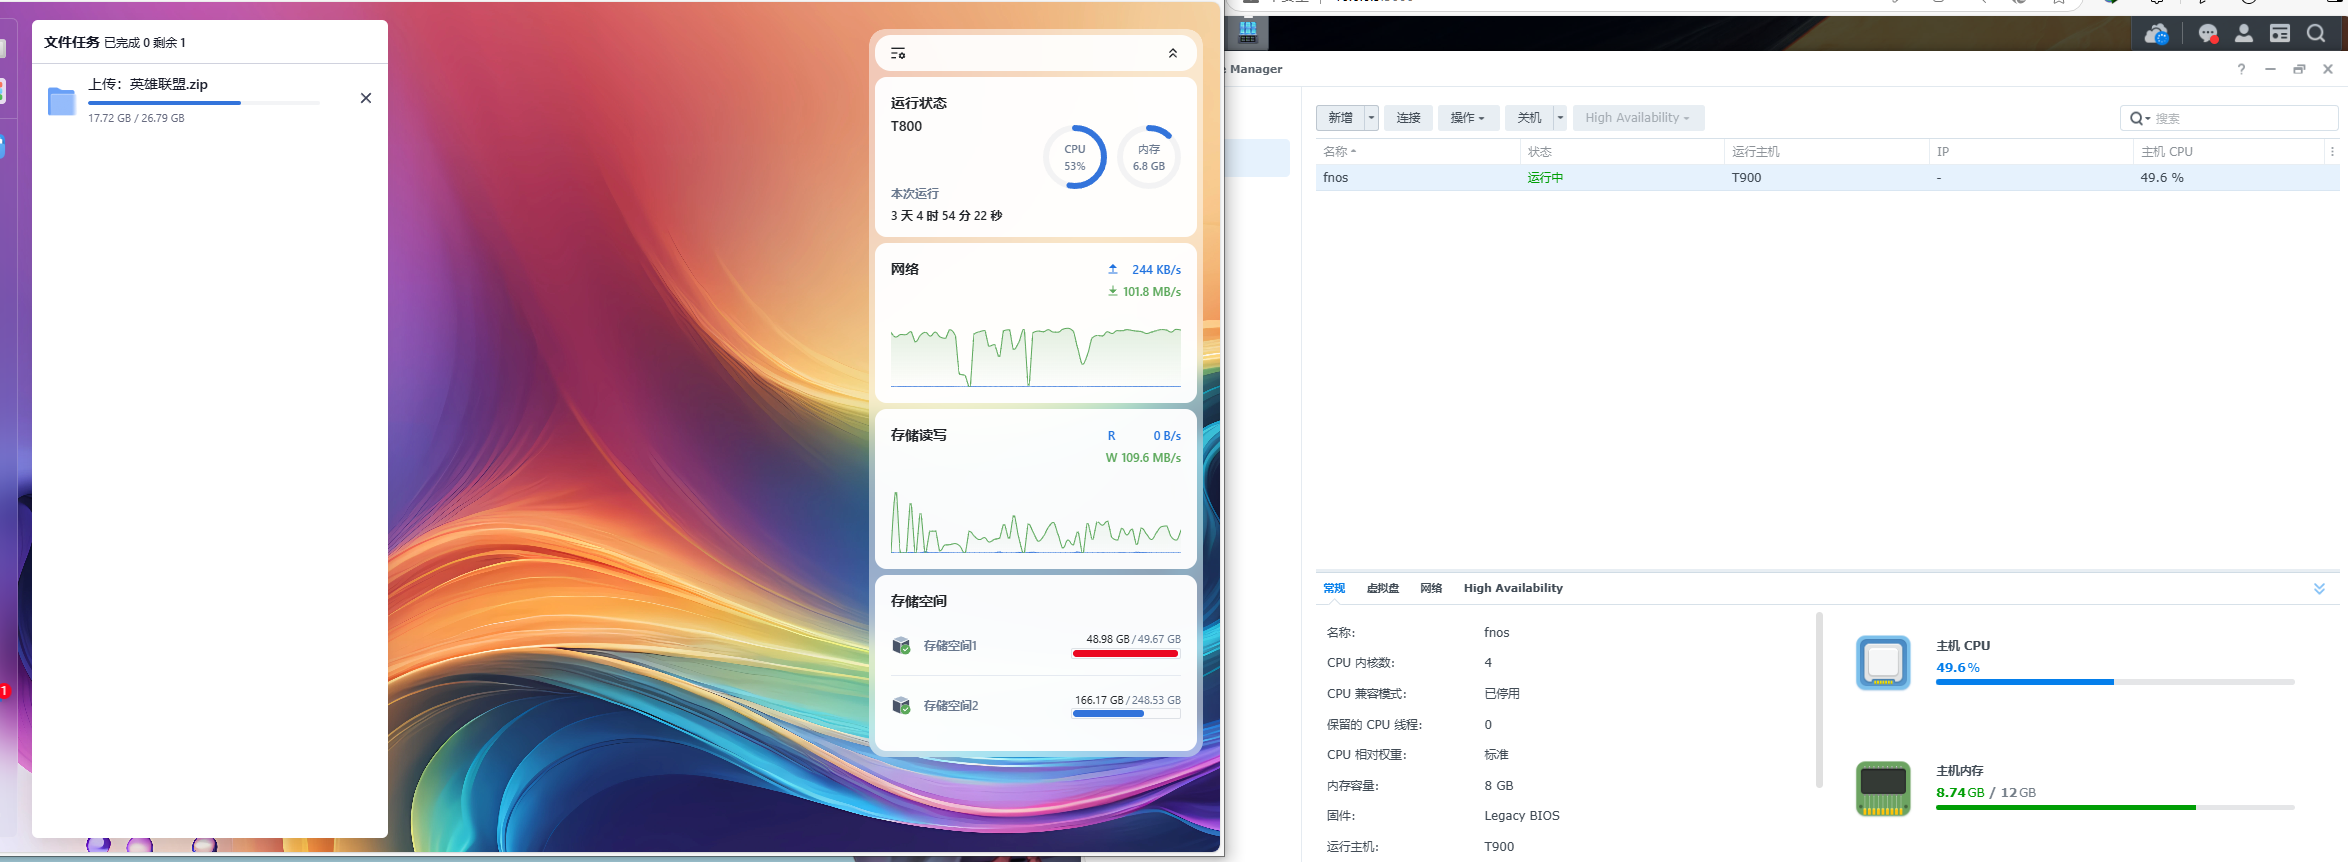Screen dimensions: 2348x862
Task: Click the T900 host cell in fnos row
Action: 1746,178
